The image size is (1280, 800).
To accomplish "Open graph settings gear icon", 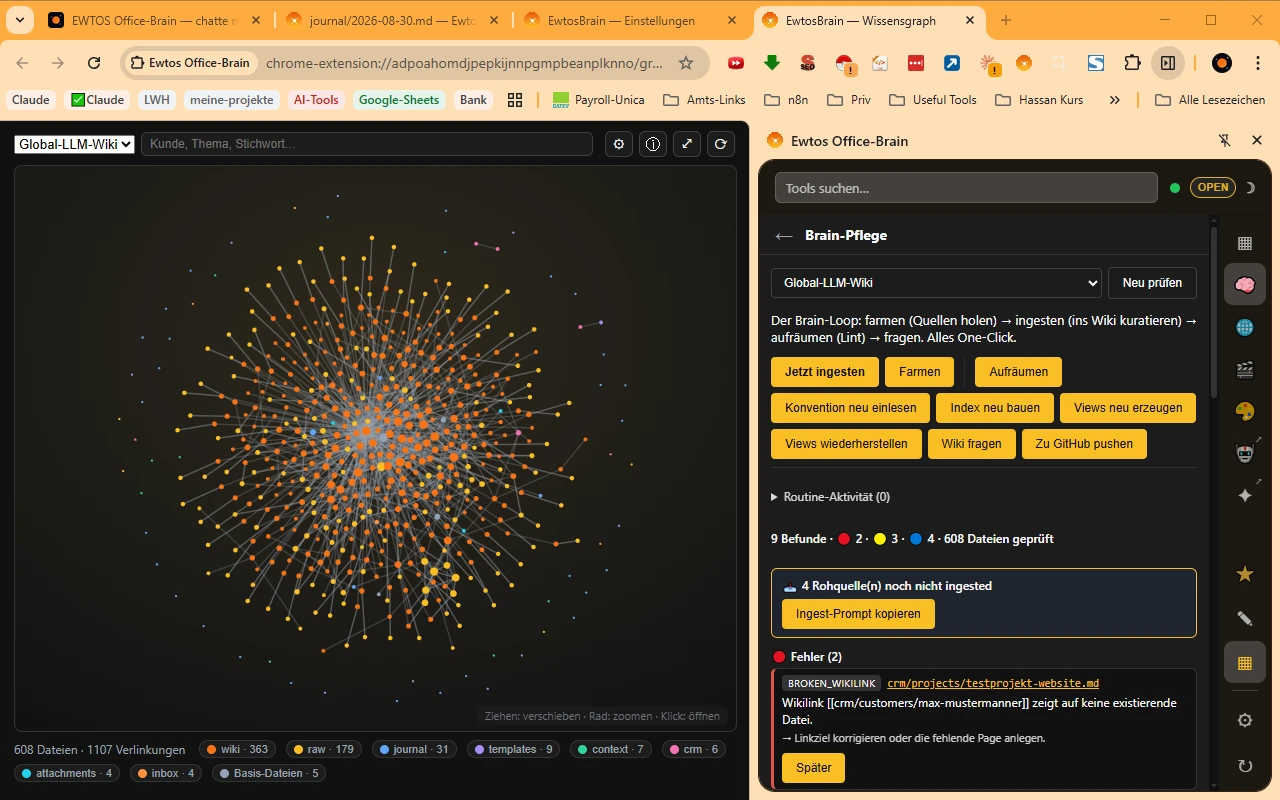I will coord(620,144).
